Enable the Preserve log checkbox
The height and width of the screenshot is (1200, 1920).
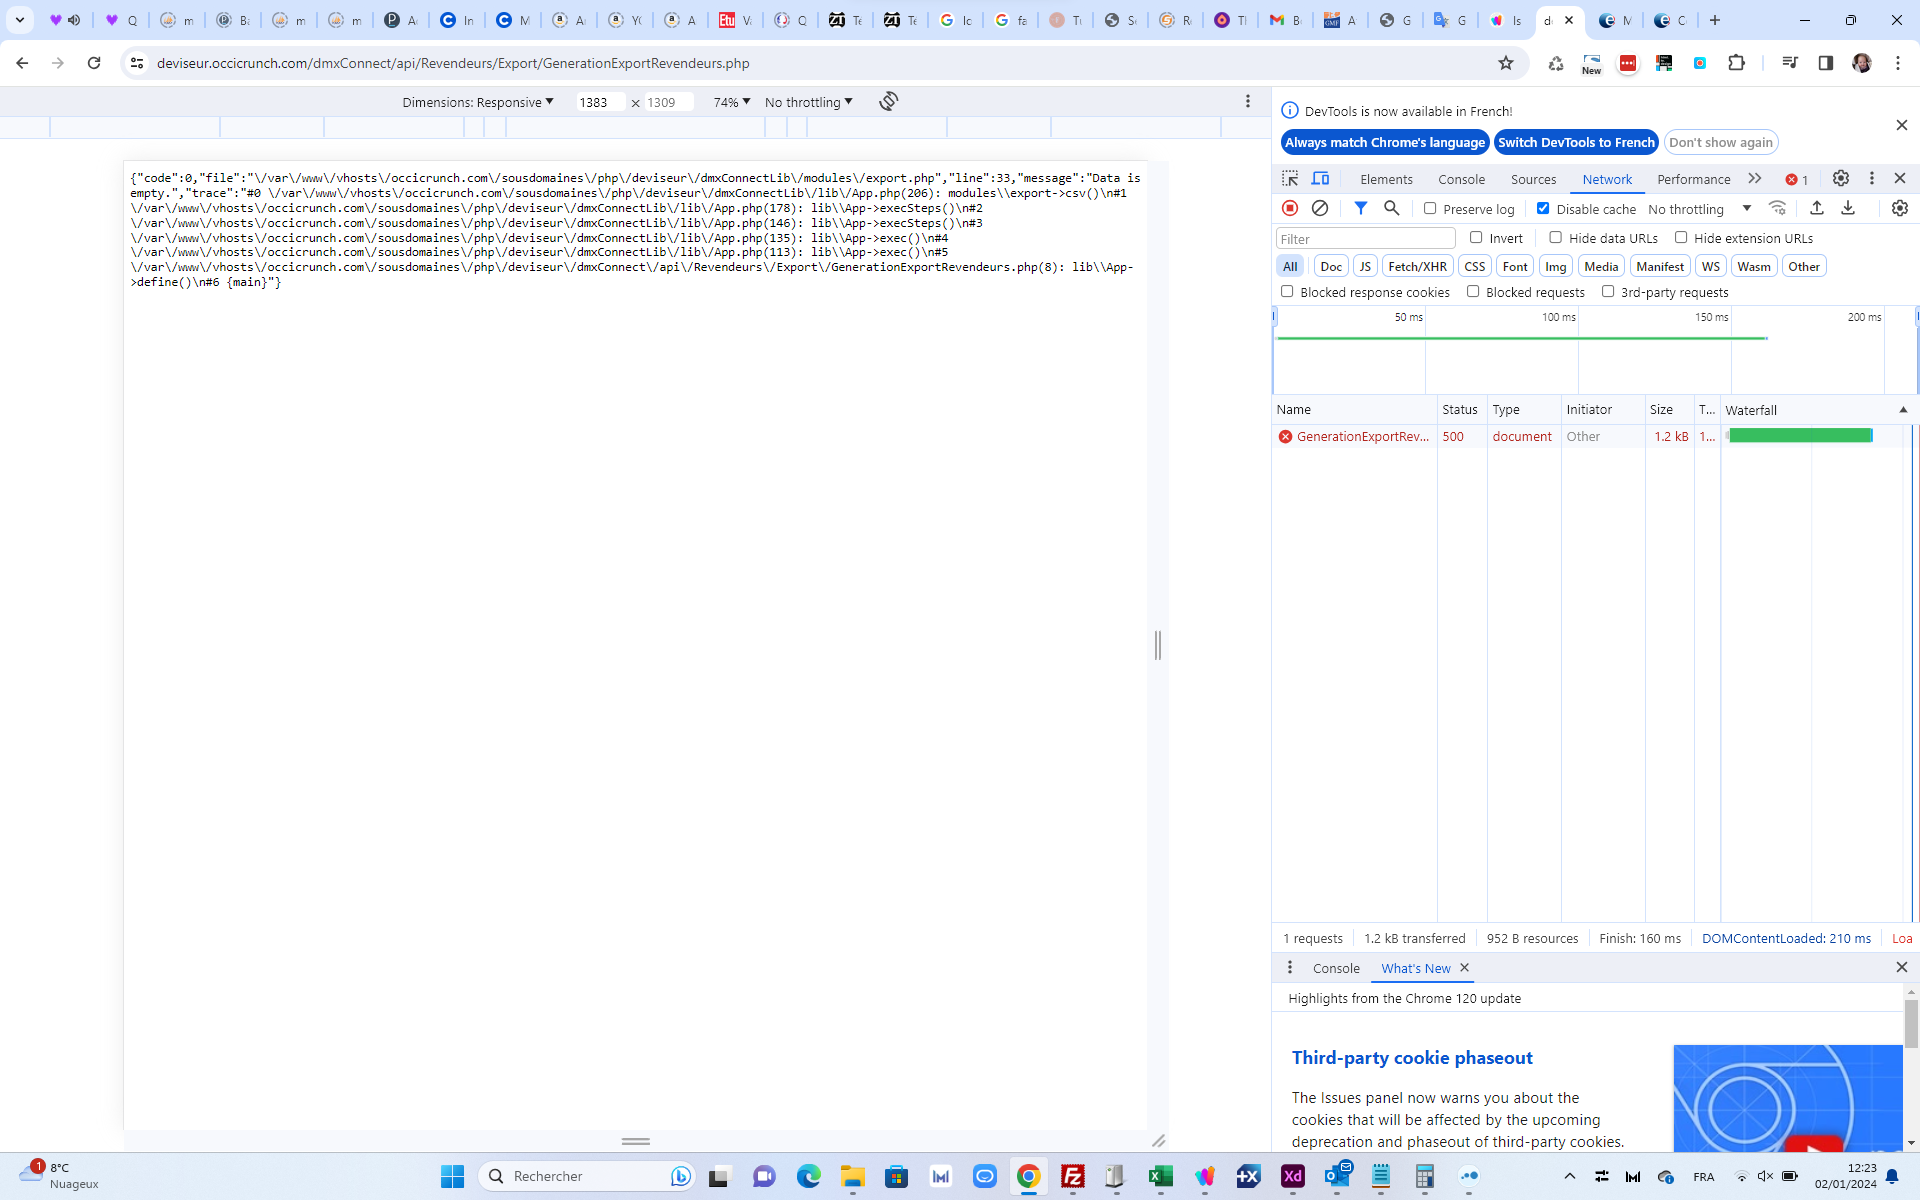(1430, 208)
